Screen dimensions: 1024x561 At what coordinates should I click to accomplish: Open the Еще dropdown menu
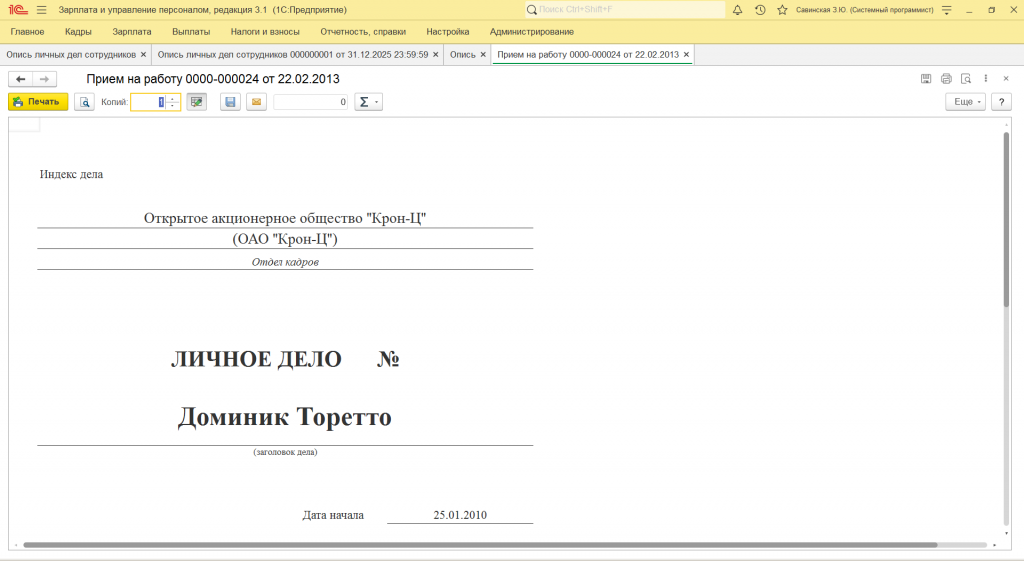[x=965, y=102]
